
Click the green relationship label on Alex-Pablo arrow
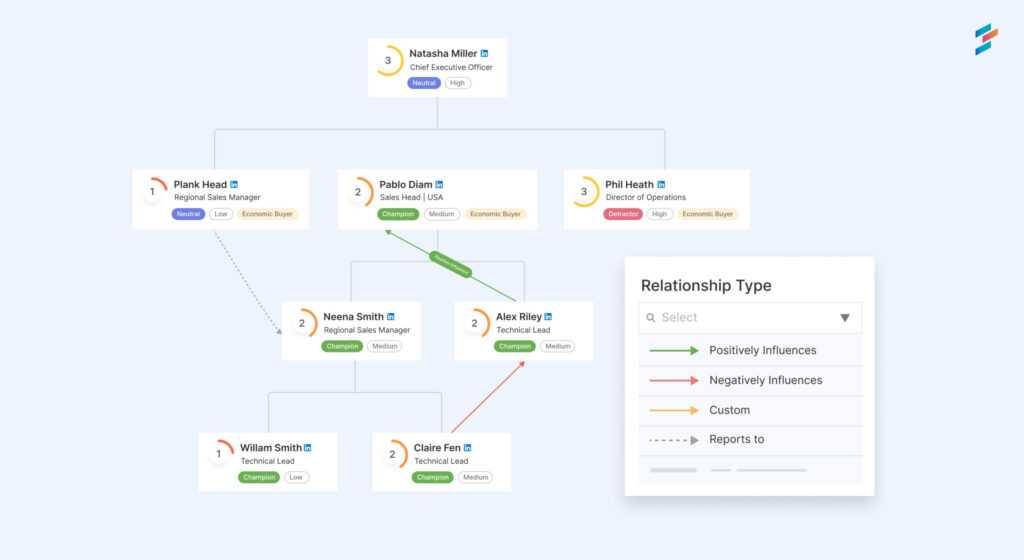450,264
